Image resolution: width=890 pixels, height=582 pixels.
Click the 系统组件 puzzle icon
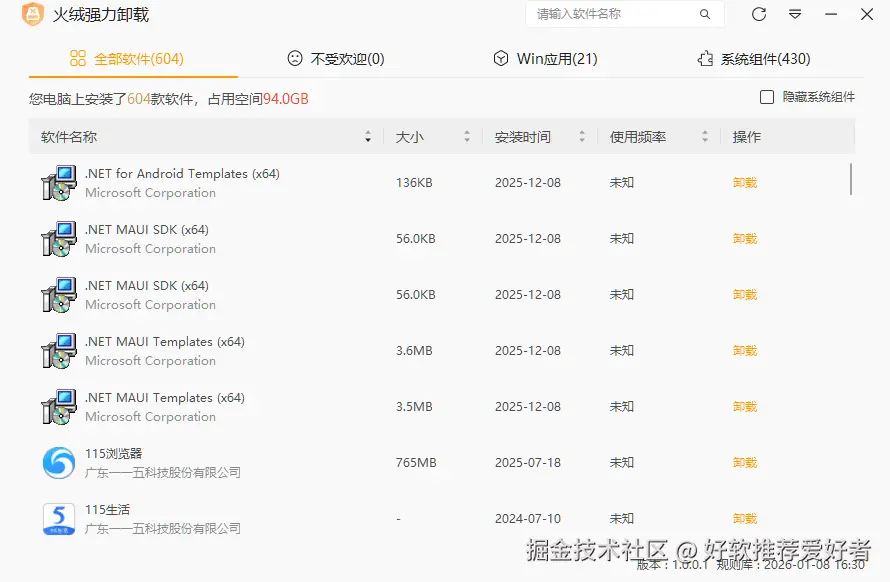pyautogui.click(x=706, y=58)
